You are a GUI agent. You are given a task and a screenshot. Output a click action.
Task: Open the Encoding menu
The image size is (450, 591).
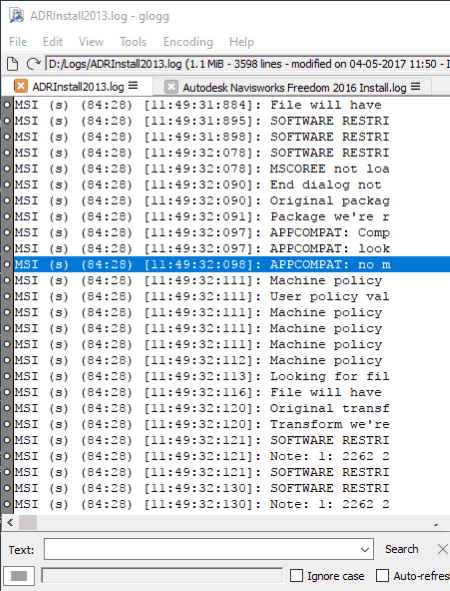click(x=188, y=42)
